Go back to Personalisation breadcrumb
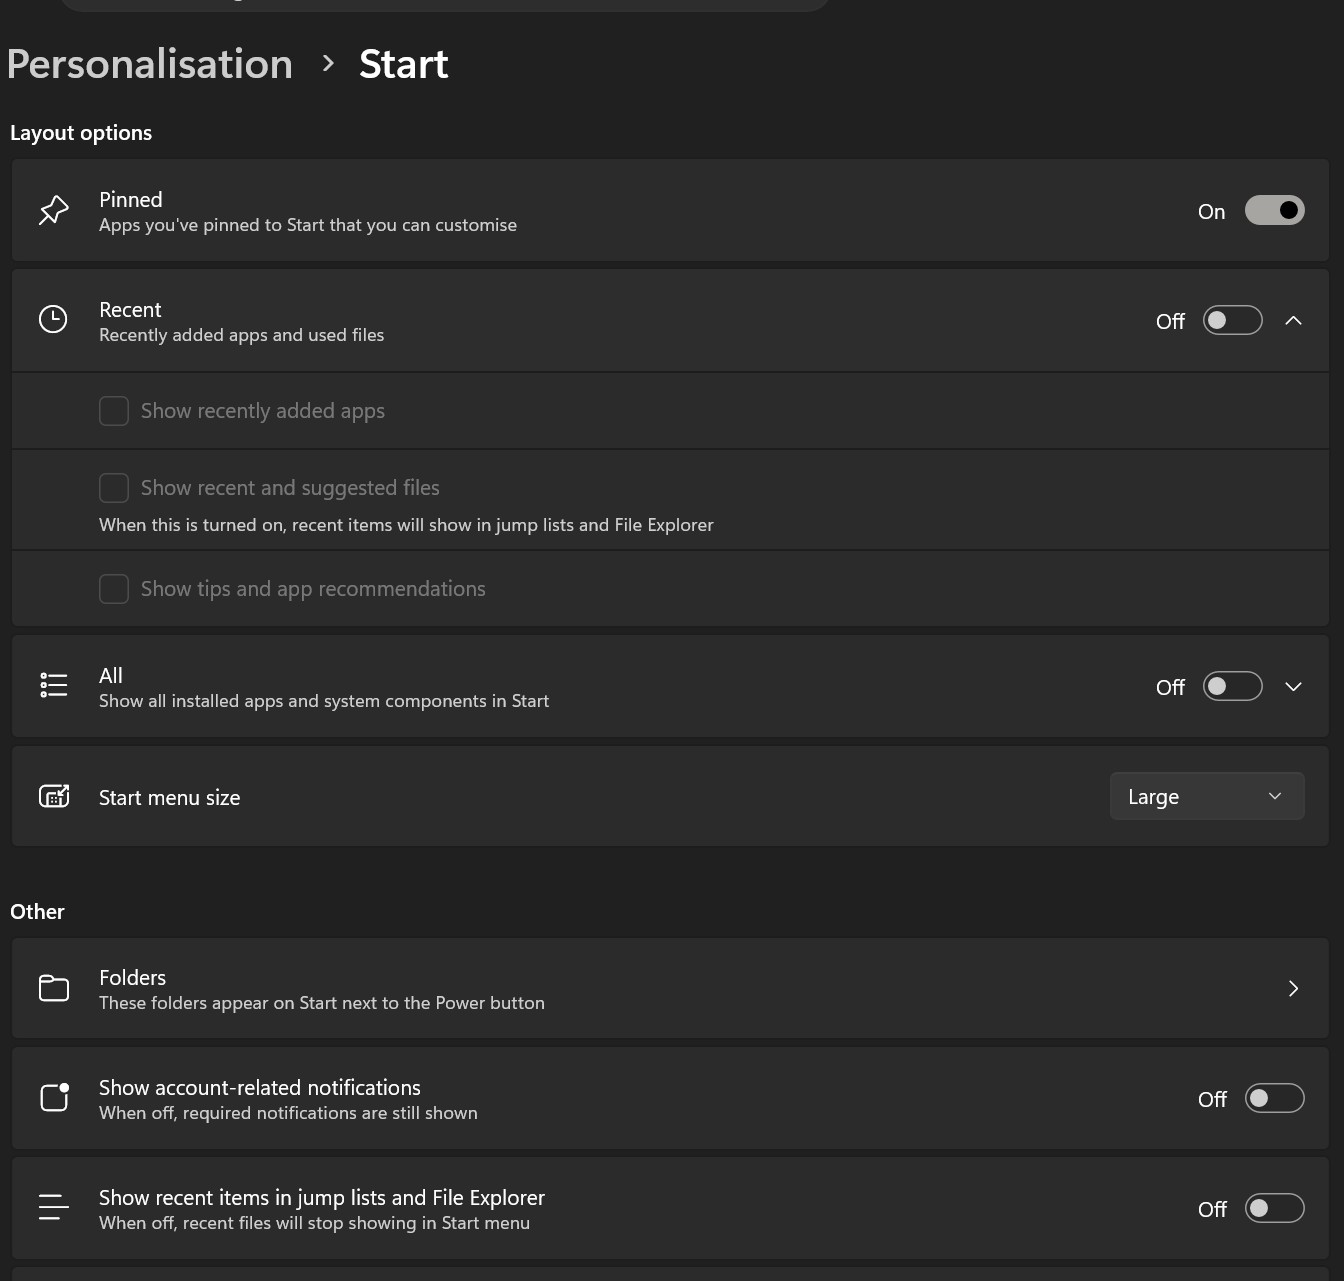The width and height of the screenshot is (1344, 1281). point(150,64)
